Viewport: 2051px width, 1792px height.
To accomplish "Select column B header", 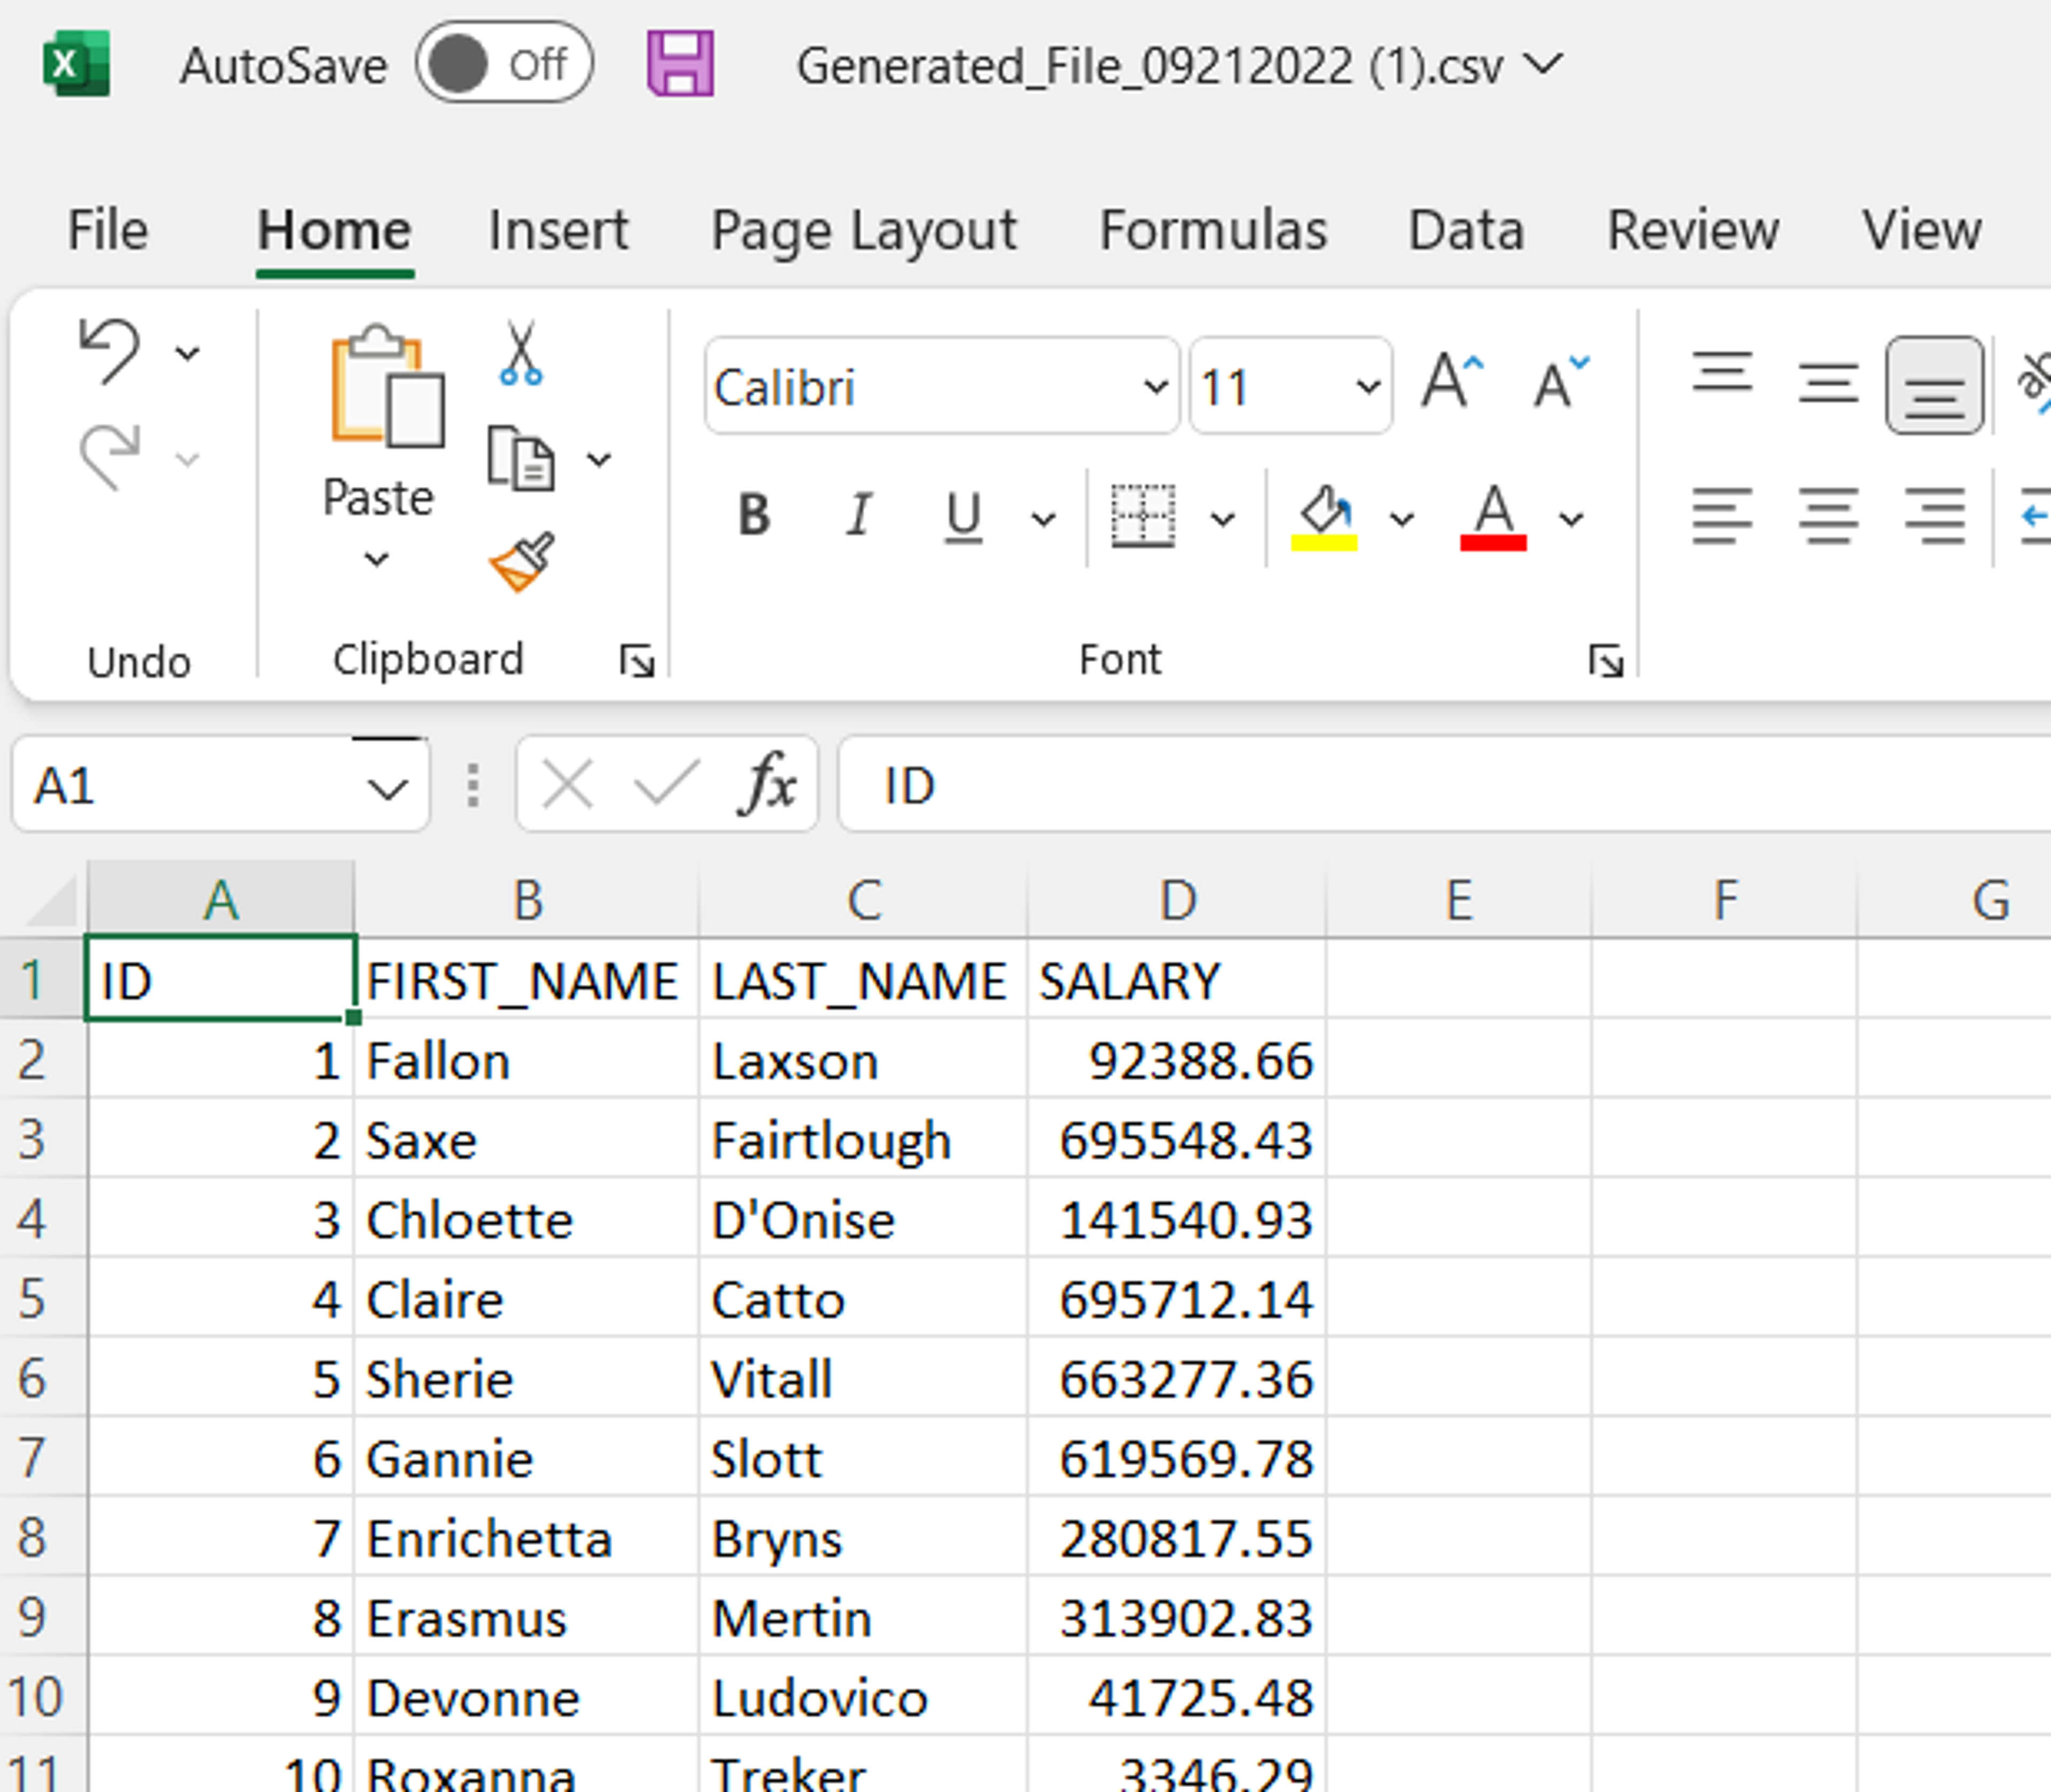I will pyautogui.click(x=527, y=900).
